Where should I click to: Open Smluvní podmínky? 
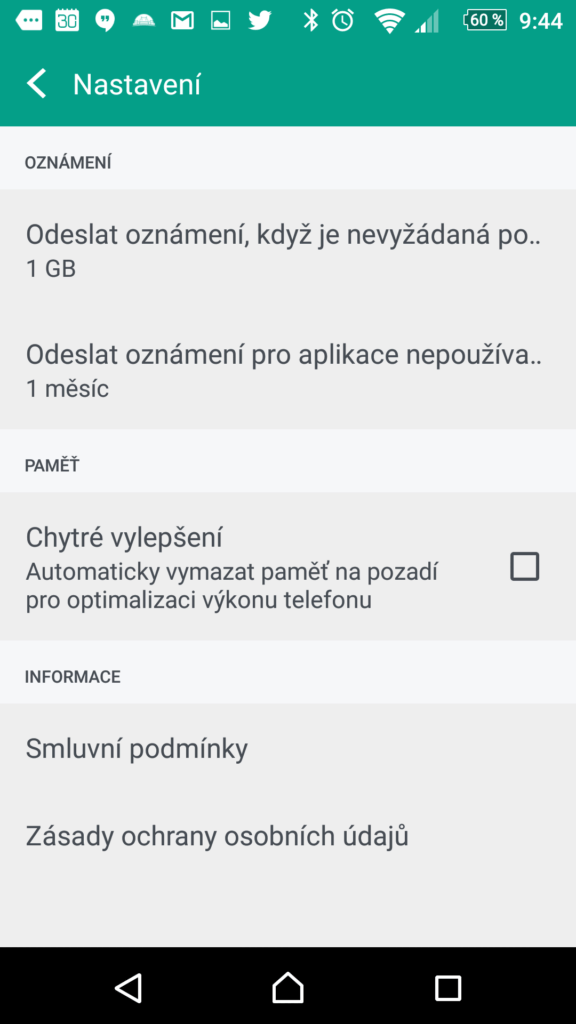288,748
